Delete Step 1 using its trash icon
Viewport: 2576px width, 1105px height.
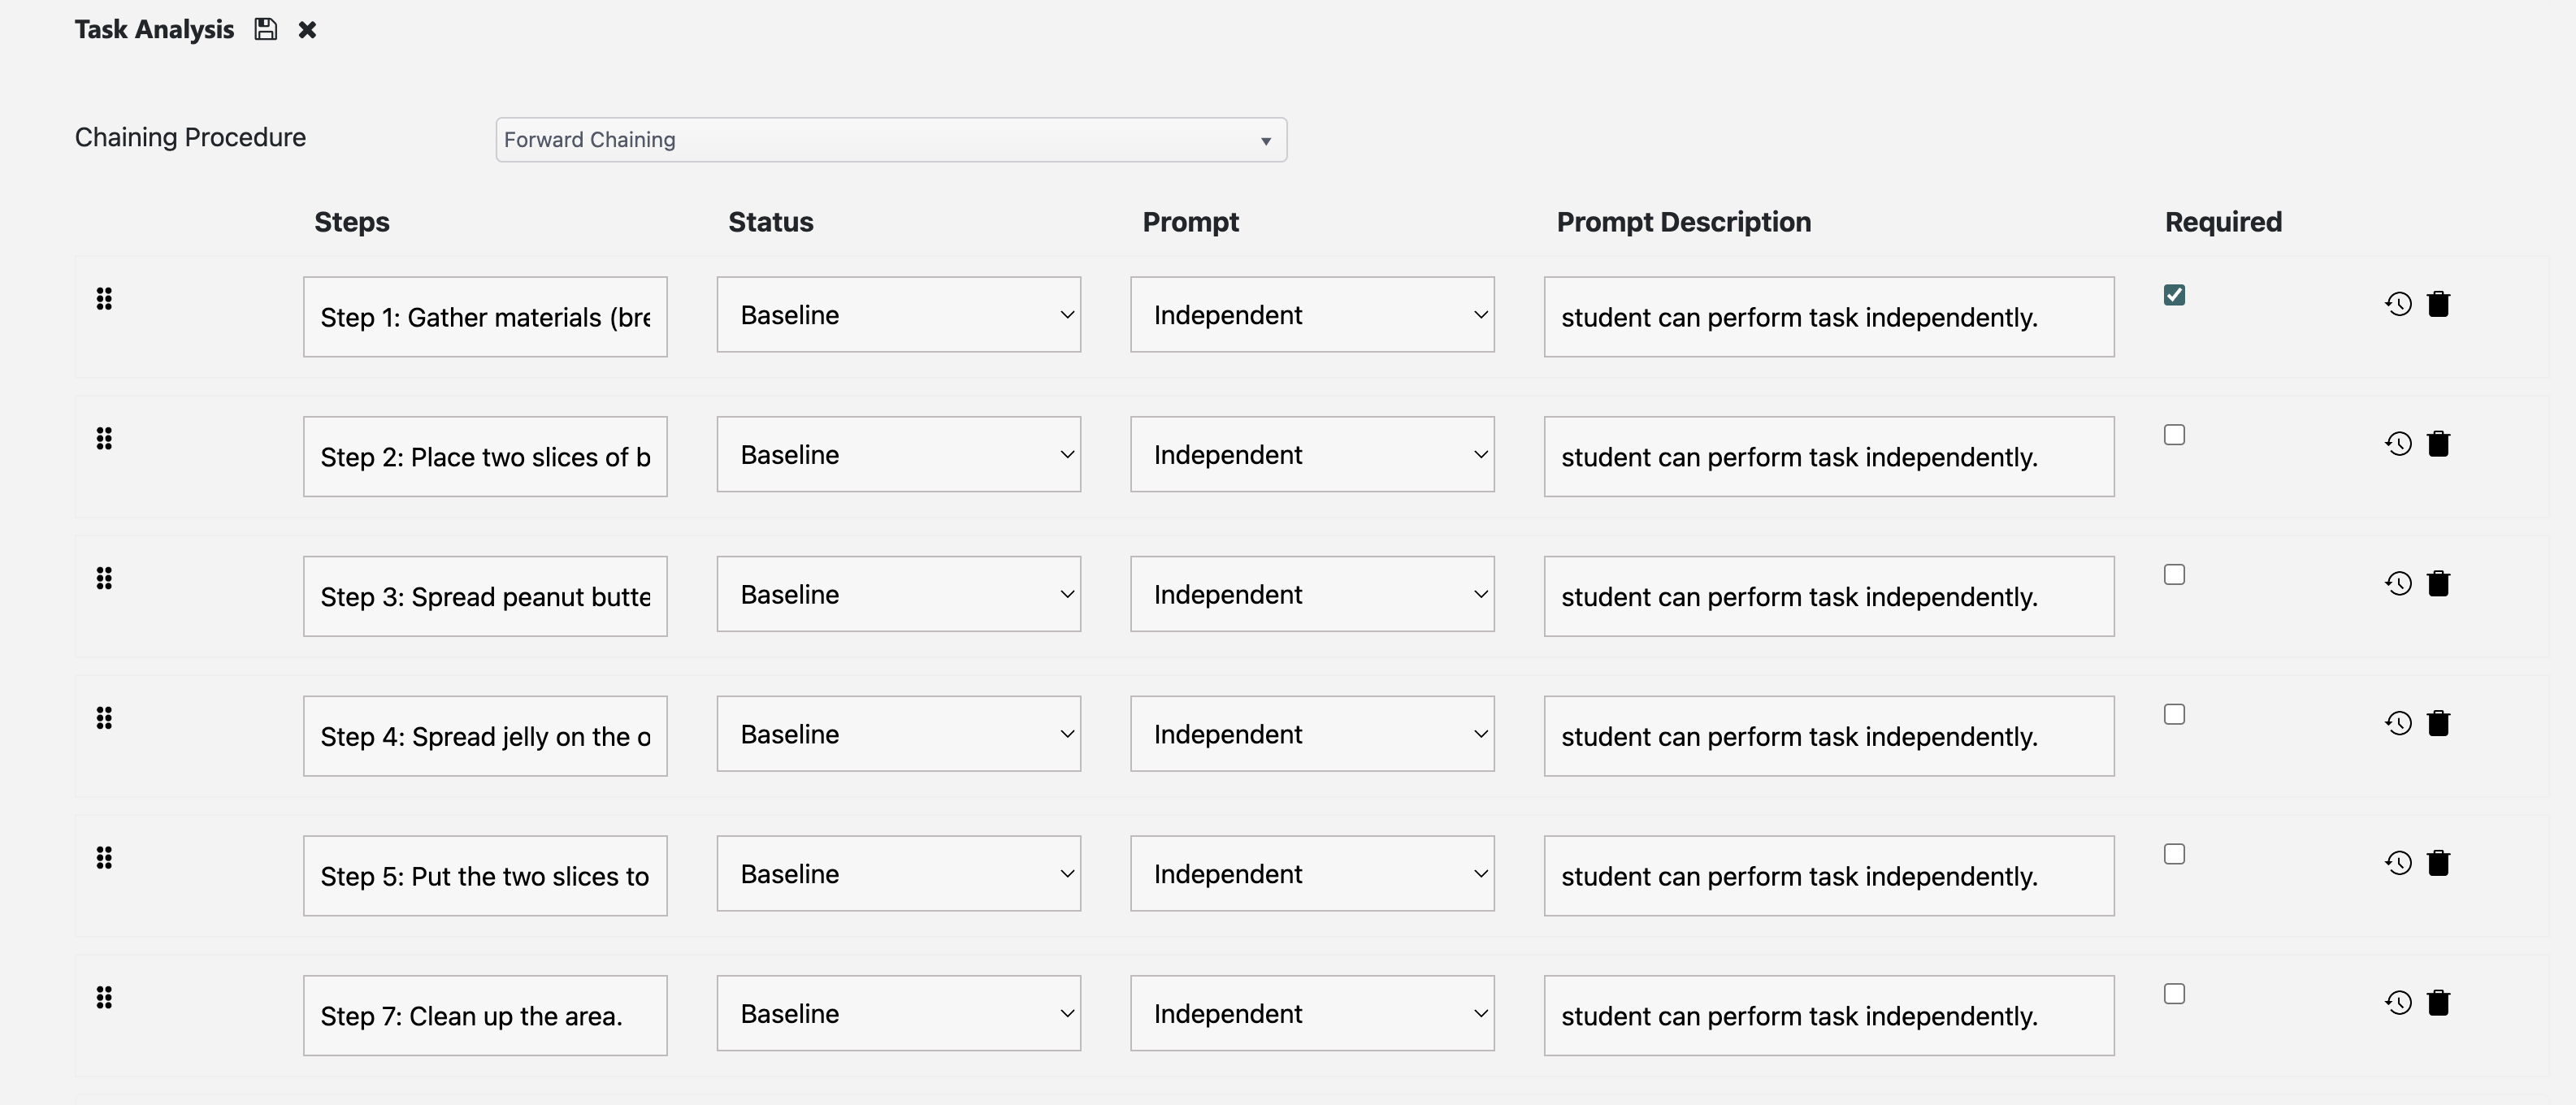click(x=2438, y=304)
